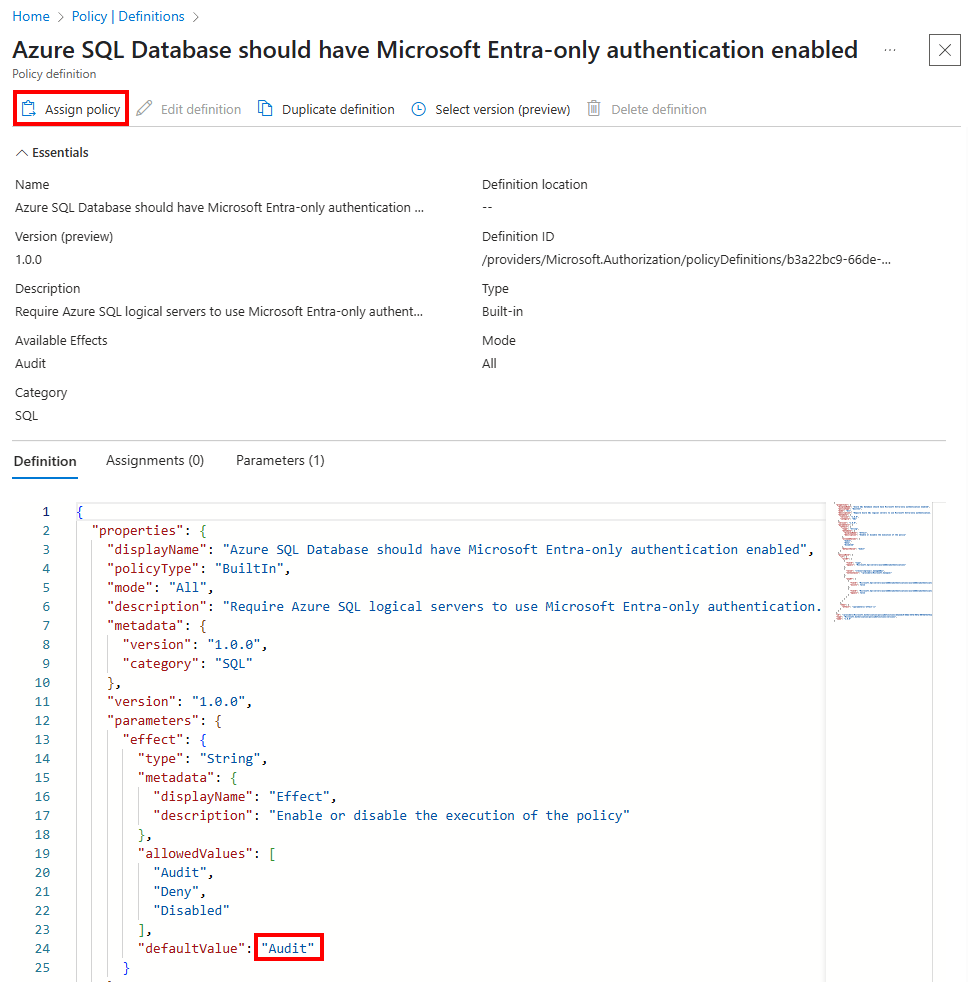
Task: Click the Assign policy checkmark icon
Action: (27, 109)
